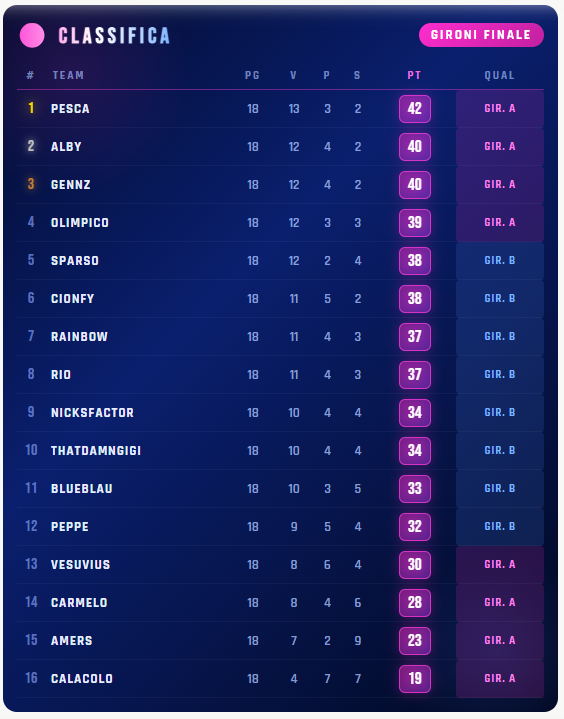564x719 pixels.
Task: Click CARMELO's 28 points badge
Action: [x=415, y=603]
